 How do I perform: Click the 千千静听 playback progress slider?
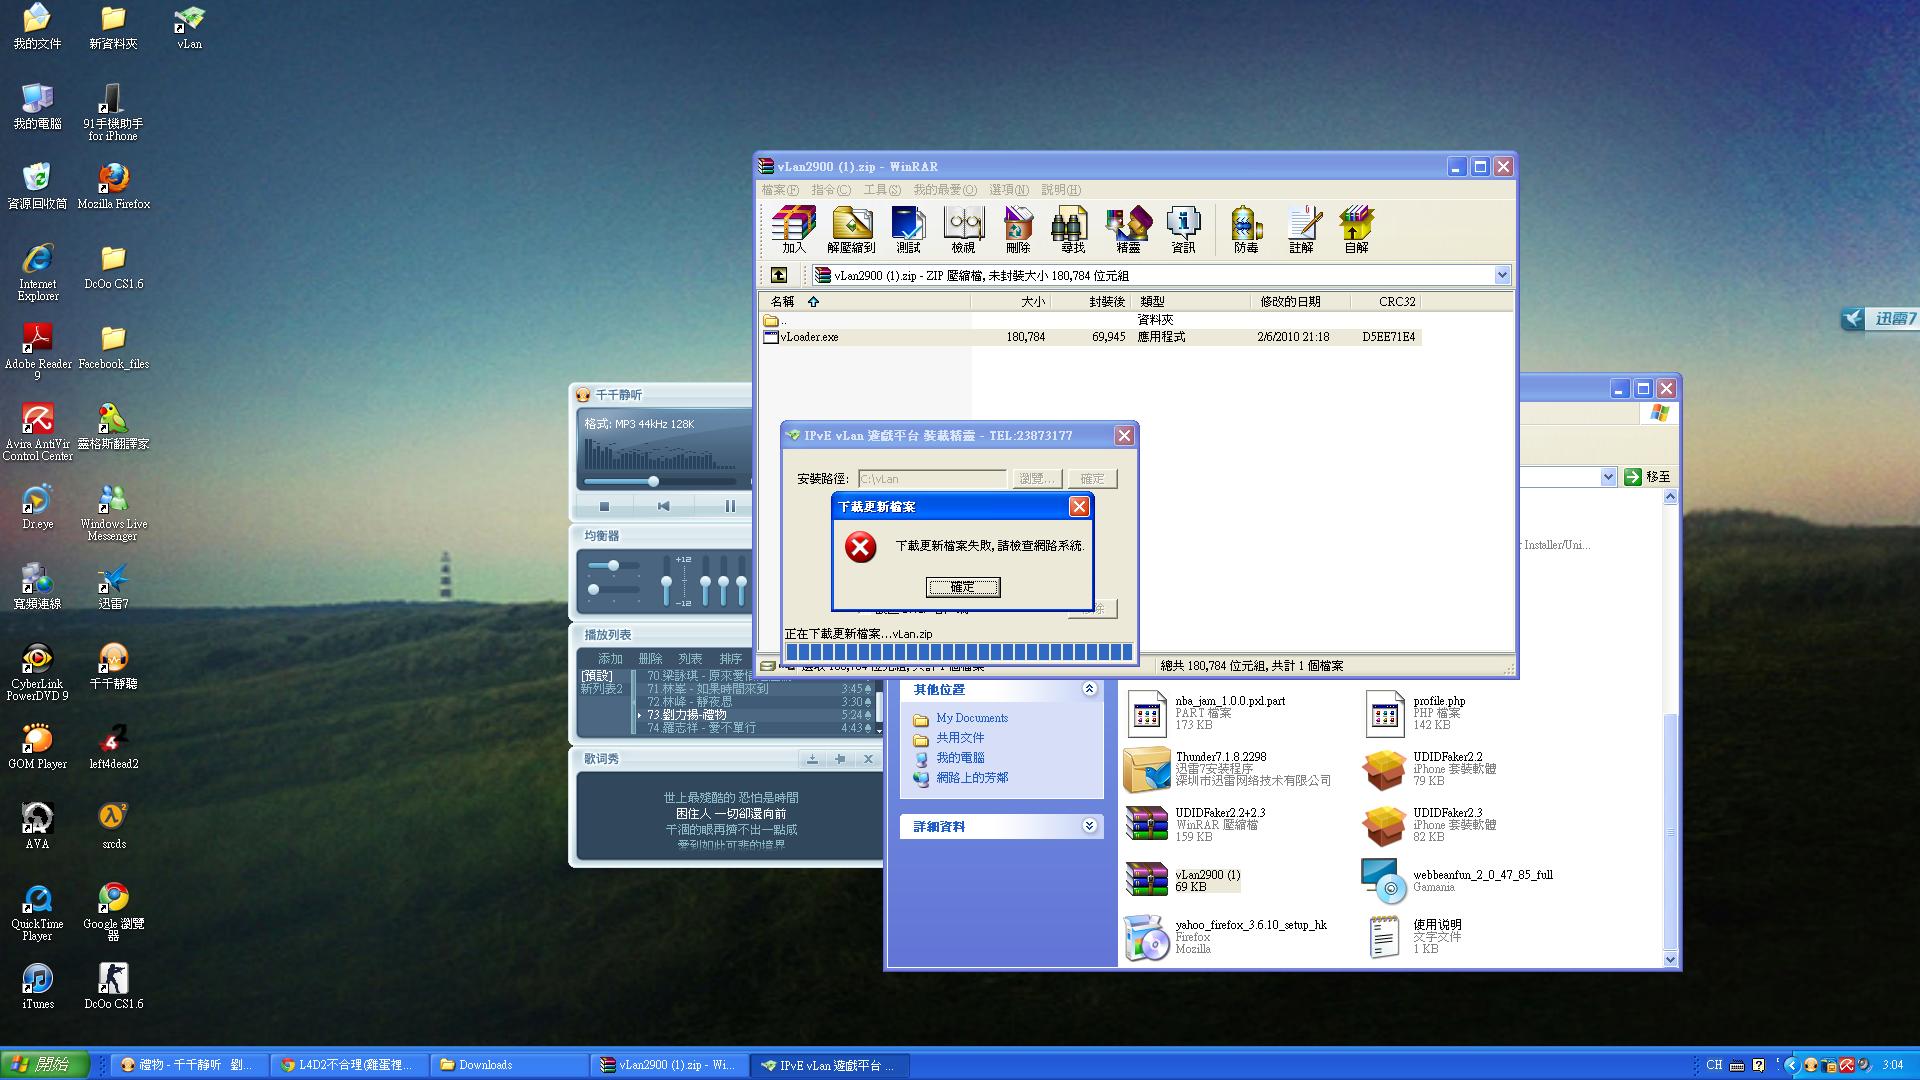[x=653, y=481]
